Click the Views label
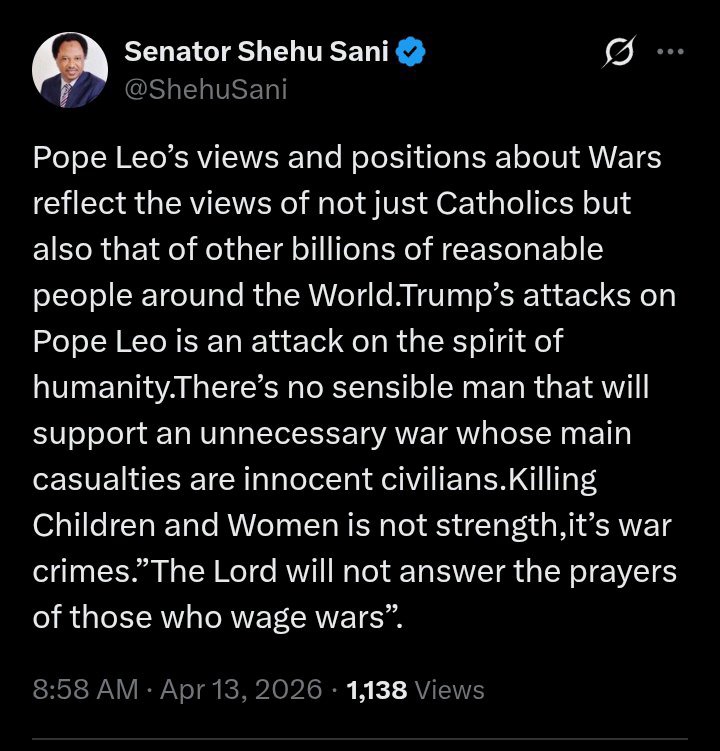The width and height of the screenshot is (720, 751). [448, 689]
